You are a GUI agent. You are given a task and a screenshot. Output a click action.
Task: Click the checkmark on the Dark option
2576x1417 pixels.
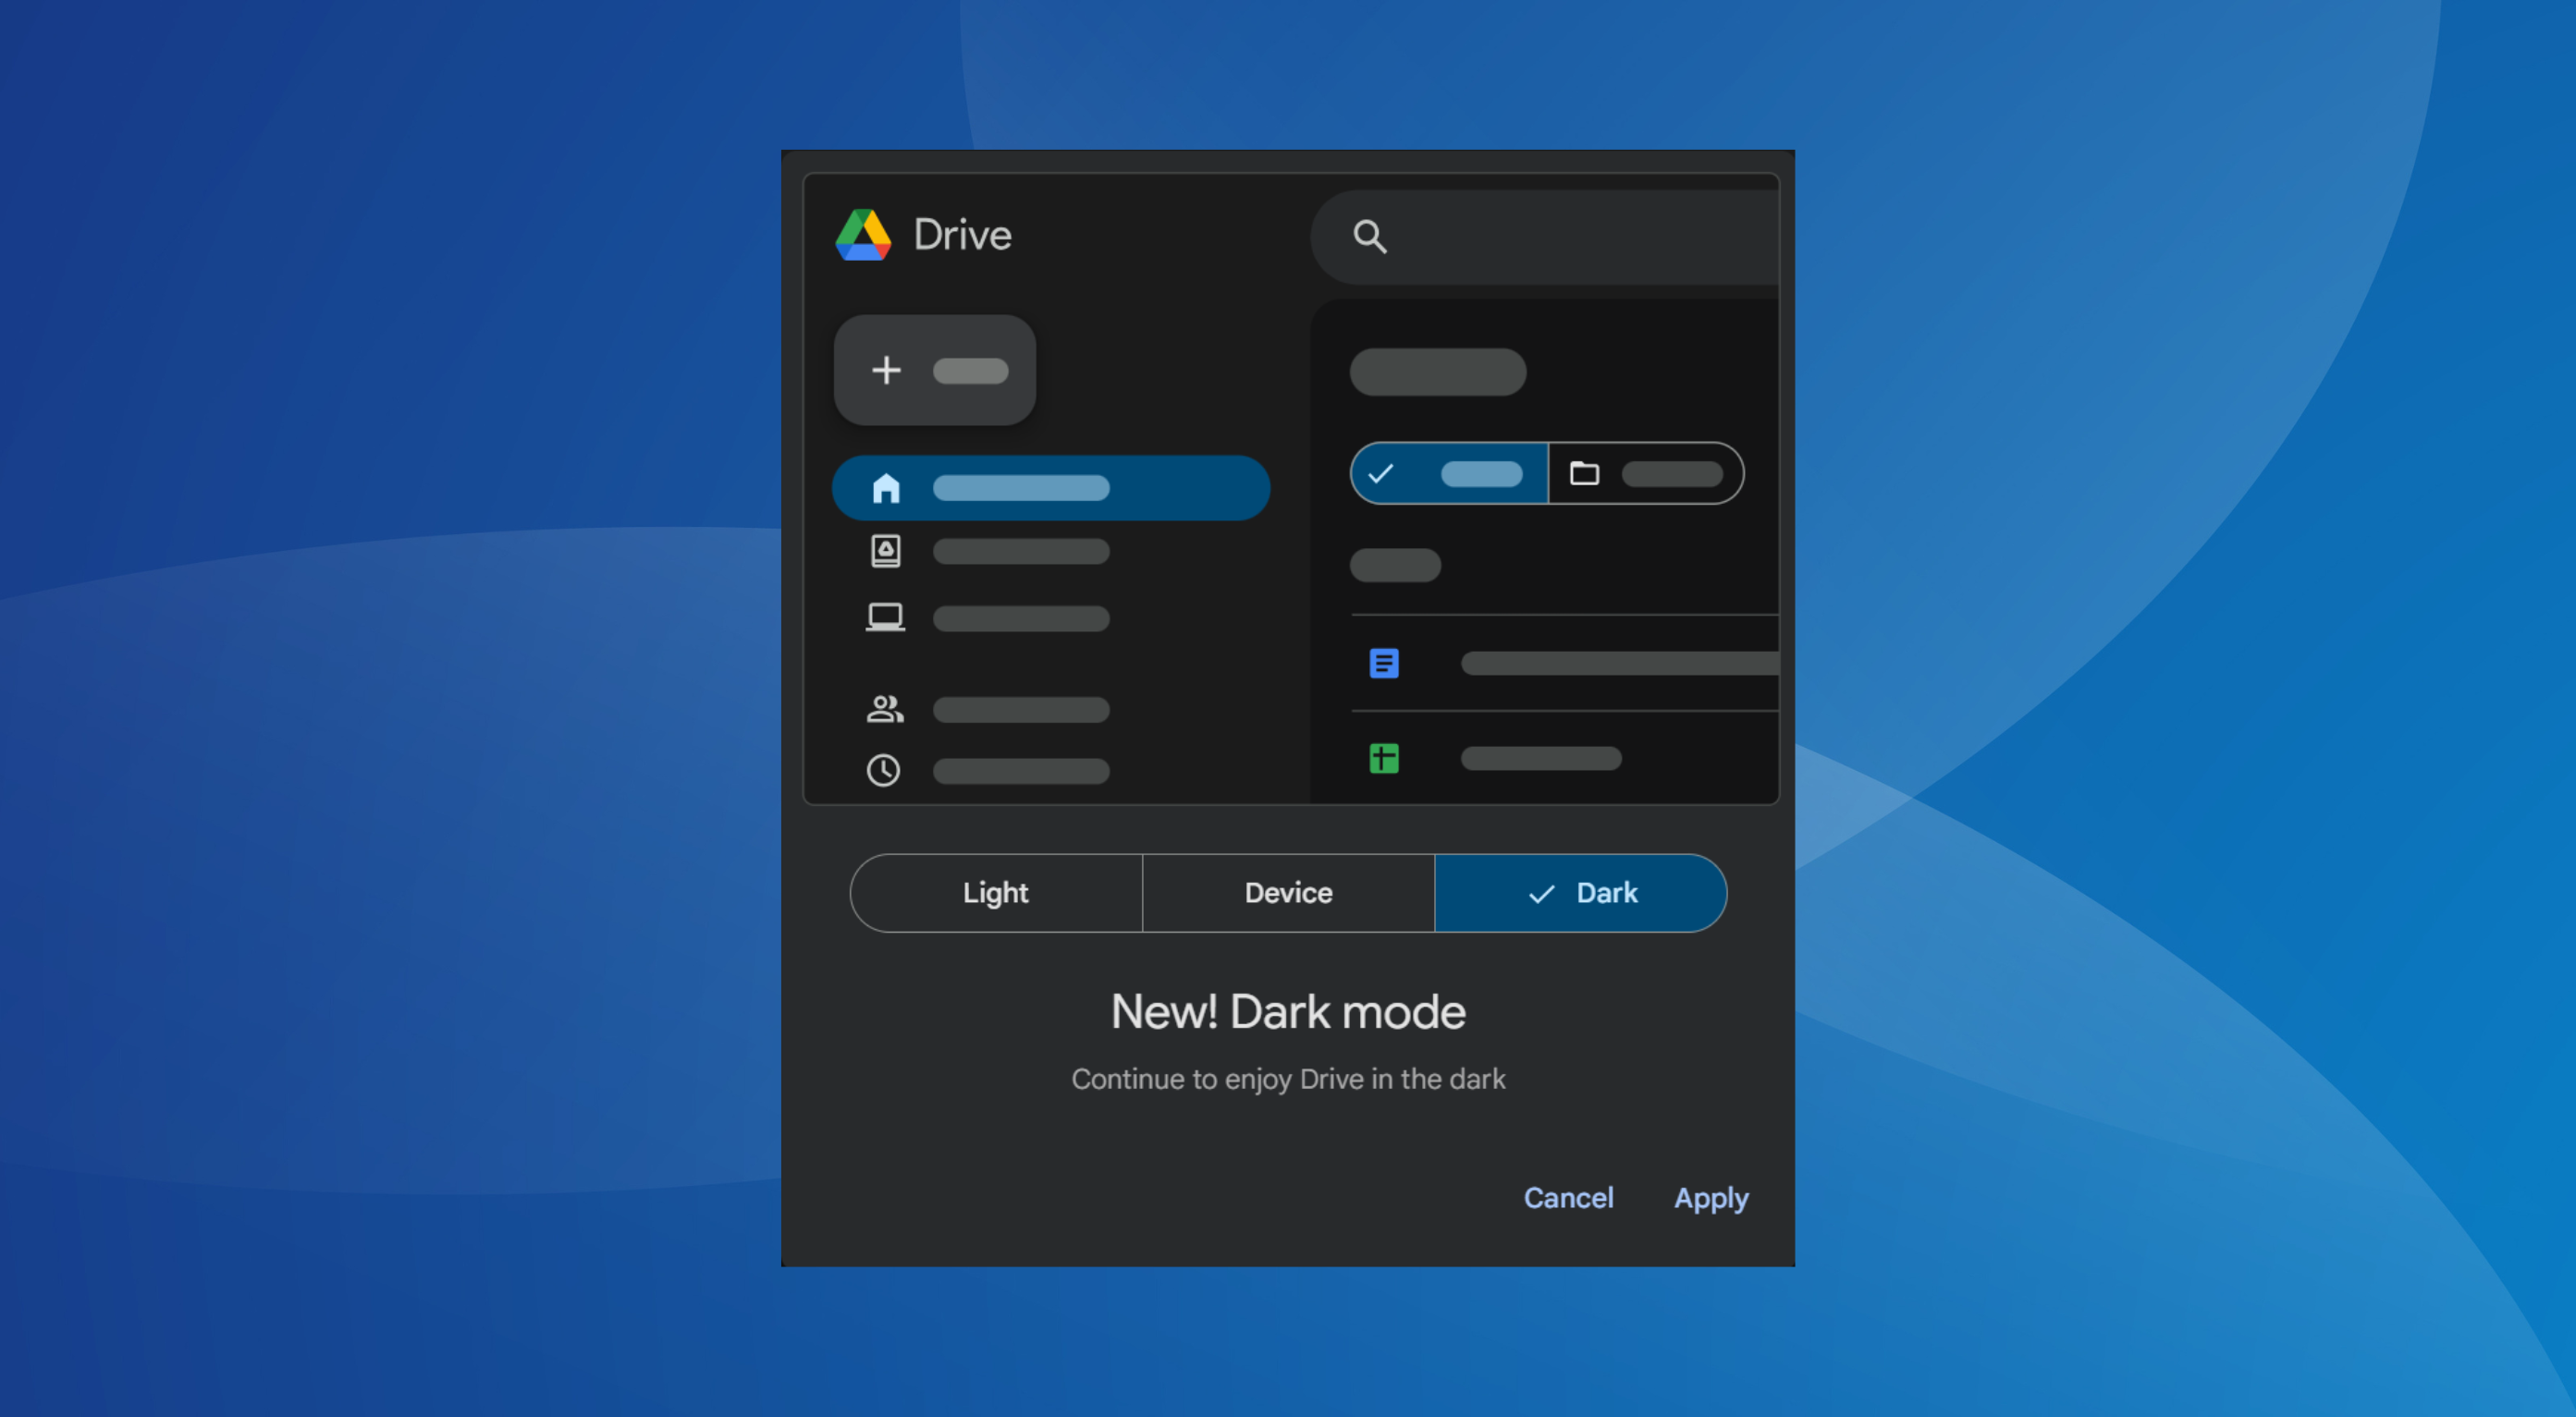1541,893
